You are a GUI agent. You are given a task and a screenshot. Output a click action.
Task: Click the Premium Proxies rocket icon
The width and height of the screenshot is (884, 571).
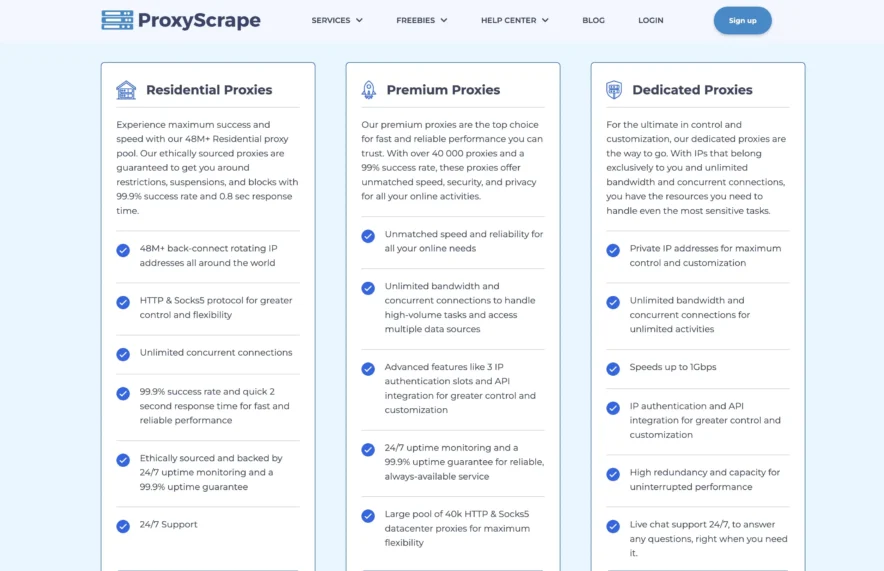[x=369, y=90]
